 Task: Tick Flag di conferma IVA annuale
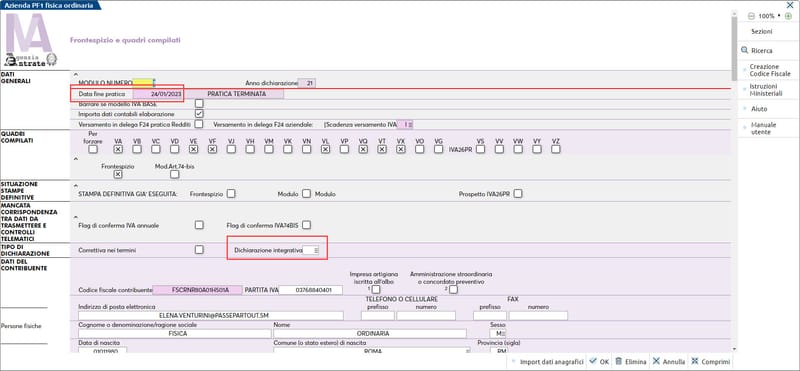[x=199, y=225]
